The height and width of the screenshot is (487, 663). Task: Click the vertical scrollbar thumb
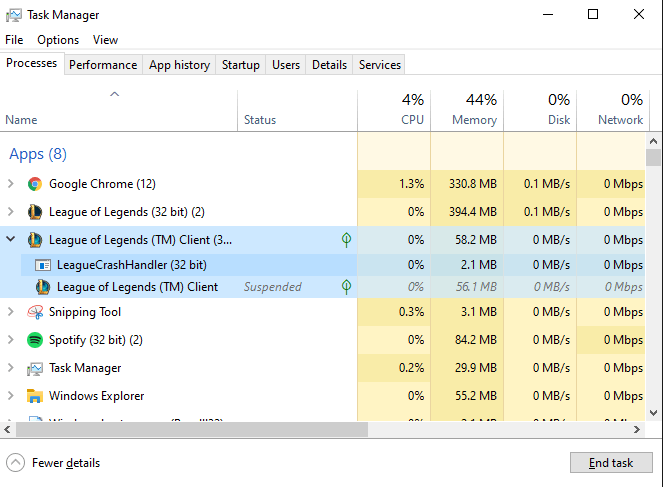coord(653,157)
